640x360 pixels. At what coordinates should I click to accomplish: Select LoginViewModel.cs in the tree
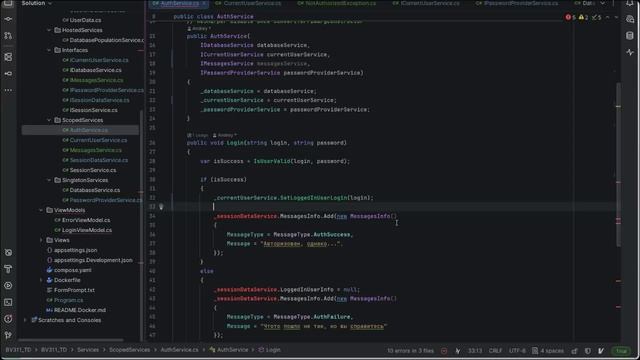83,230
